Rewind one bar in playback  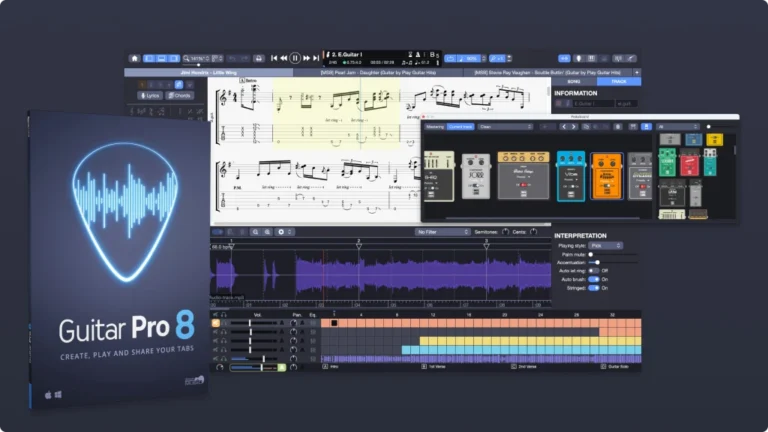(284, 58)
